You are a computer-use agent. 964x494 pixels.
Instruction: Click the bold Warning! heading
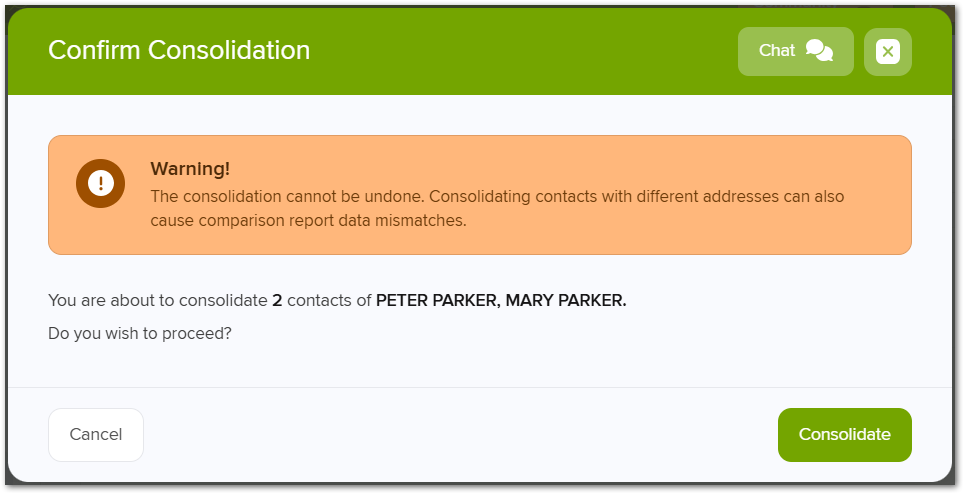tap(190, 168)
